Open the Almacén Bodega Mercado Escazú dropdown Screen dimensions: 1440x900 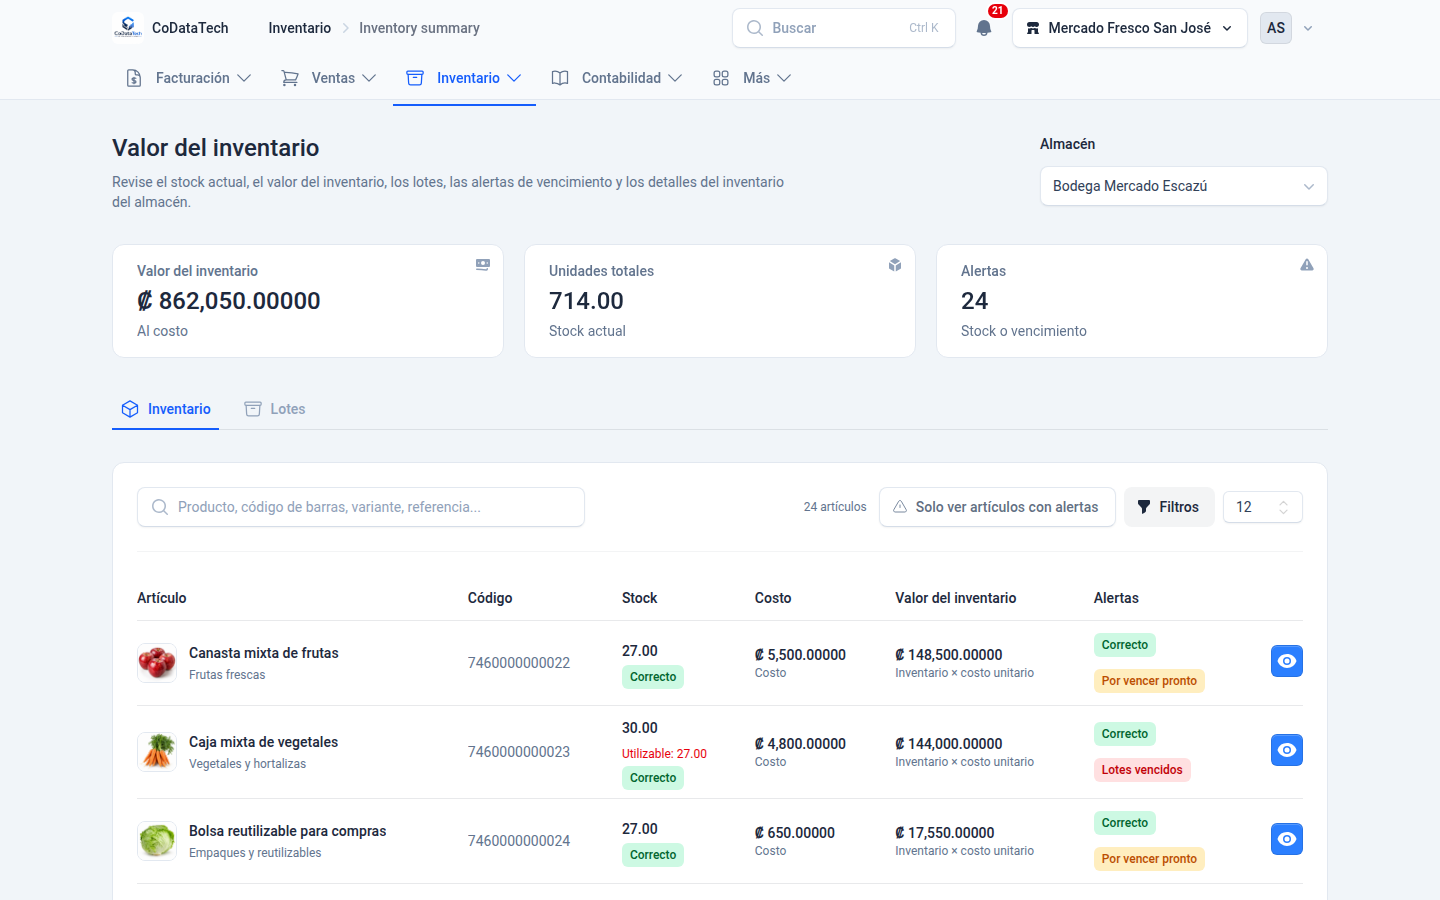tap(1183, 186)
